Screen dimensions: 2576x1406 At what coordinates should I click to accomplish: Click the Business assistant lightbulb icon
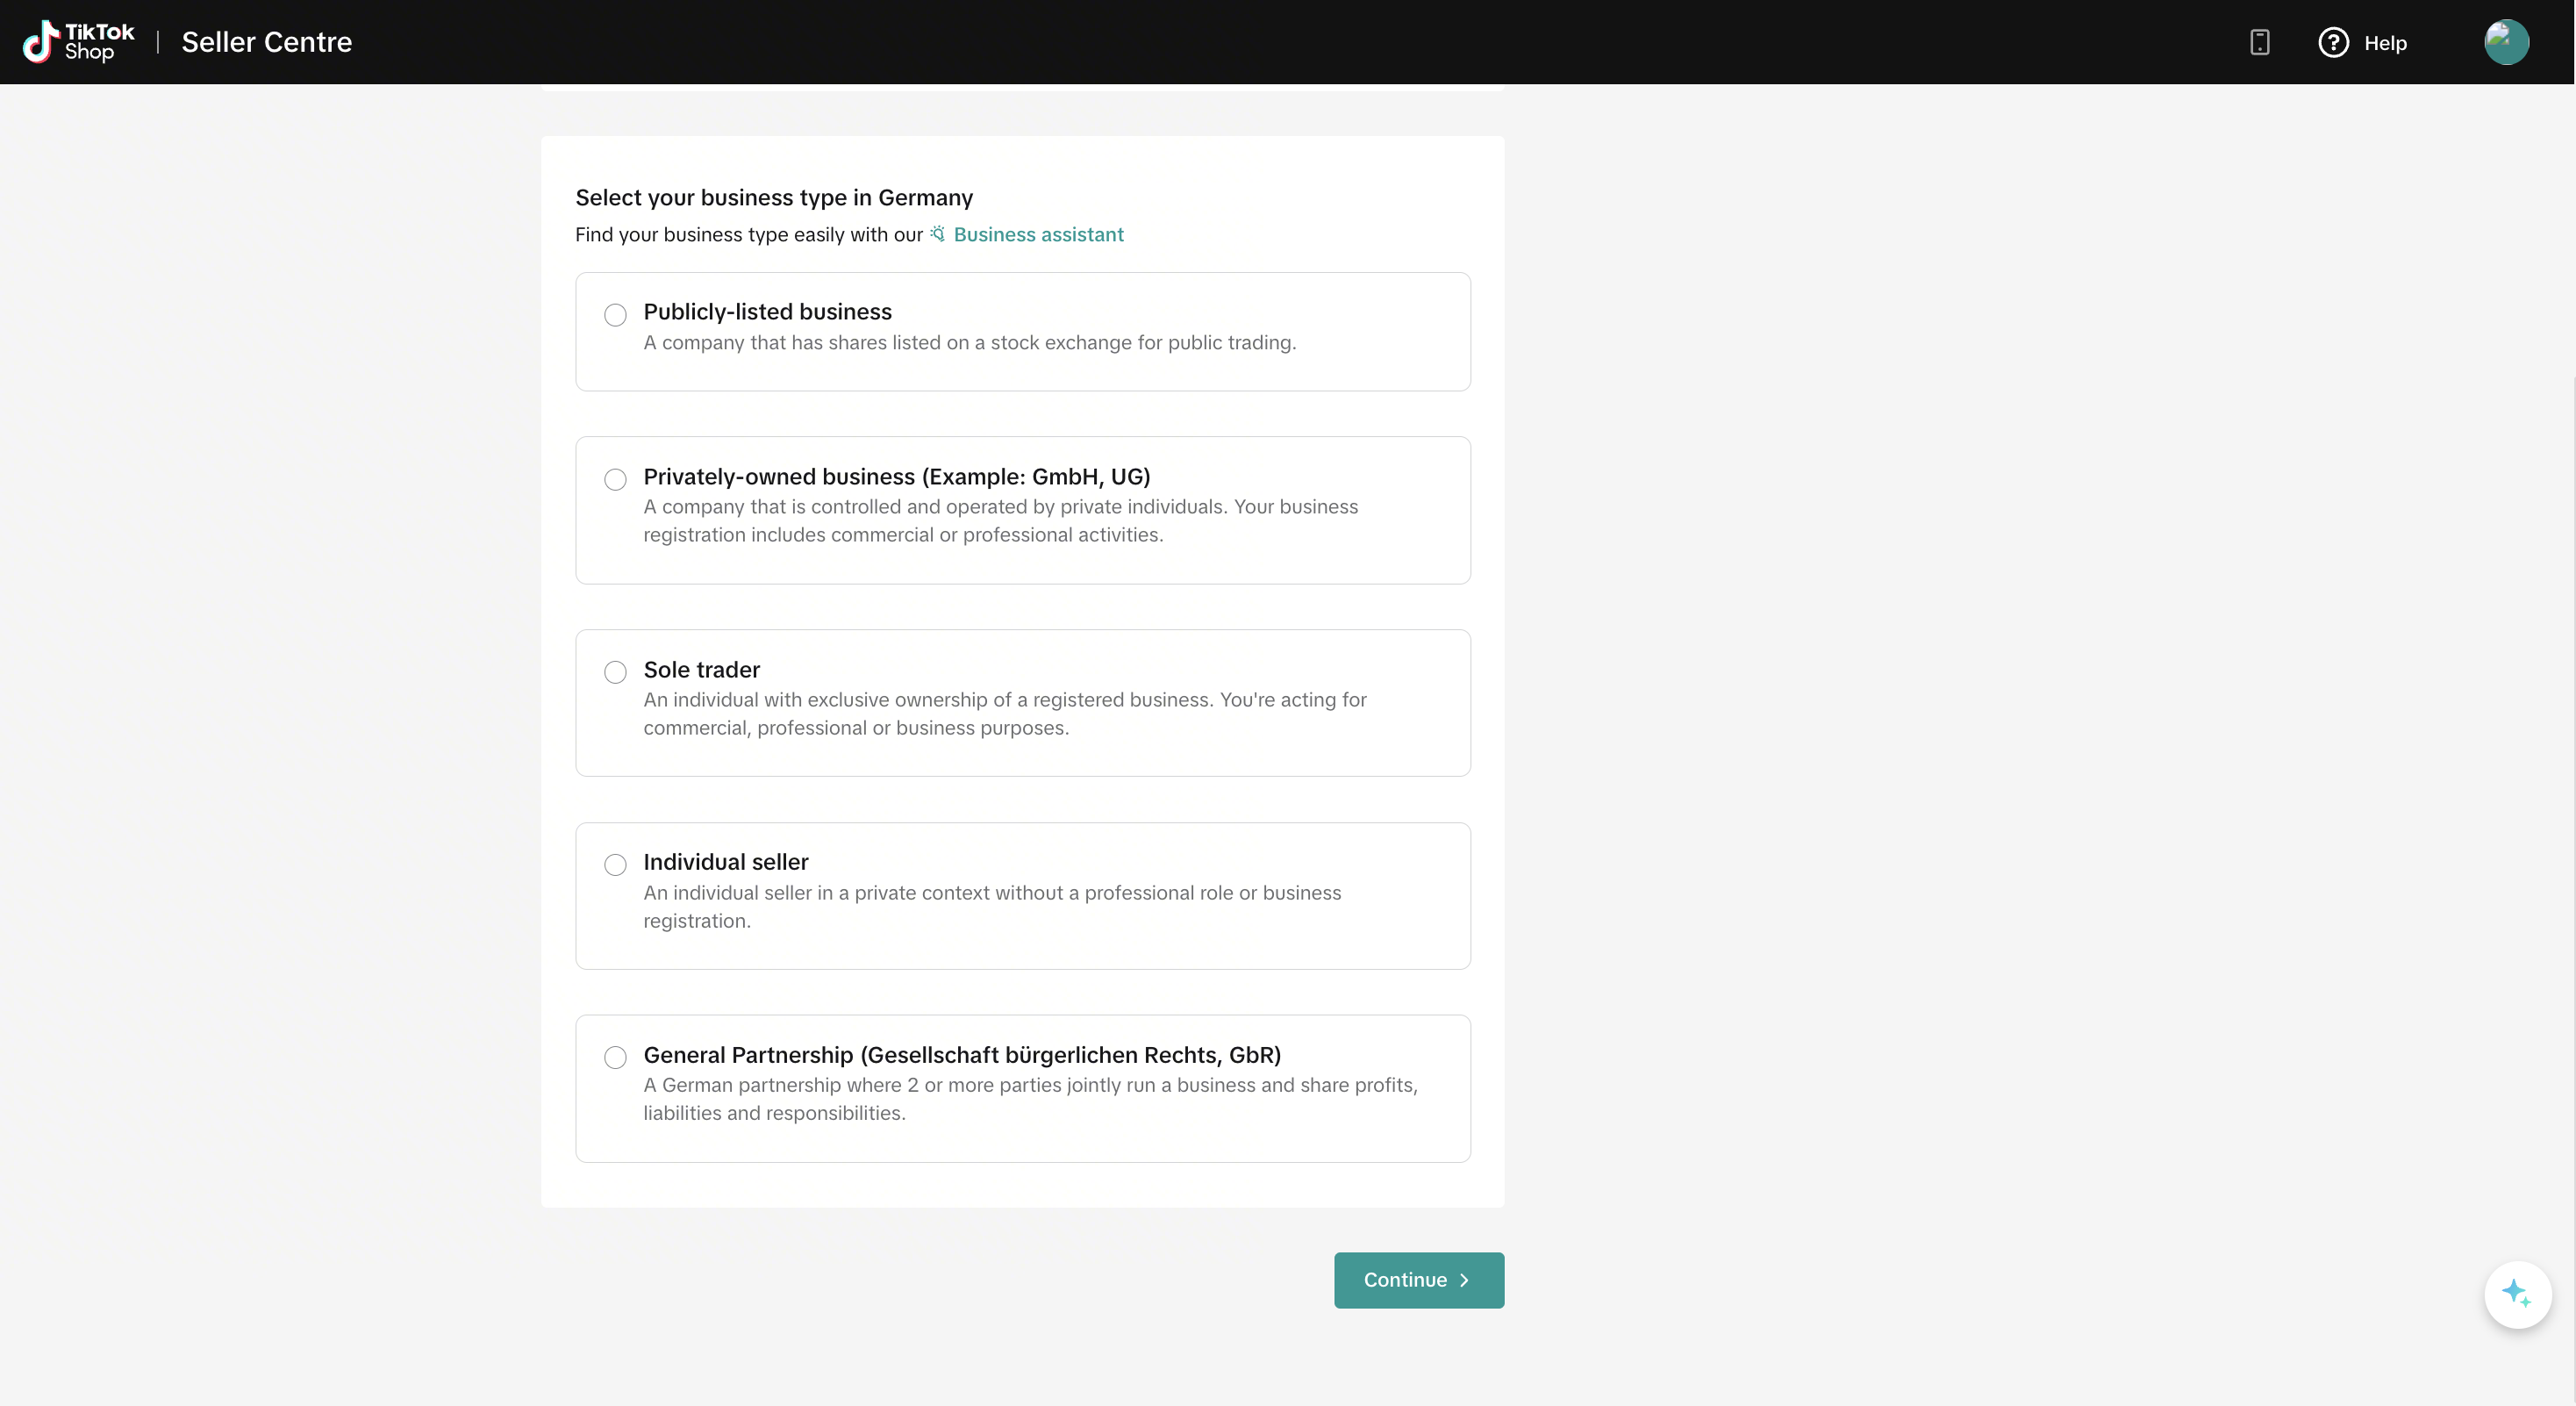pyautogui.click(x=938, y=234)
